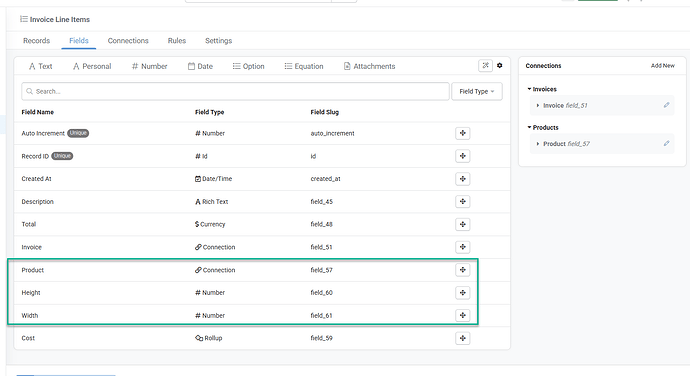Click the magic wand tool button
Viewport: 690px width, 376px height.
coord(485,66)
